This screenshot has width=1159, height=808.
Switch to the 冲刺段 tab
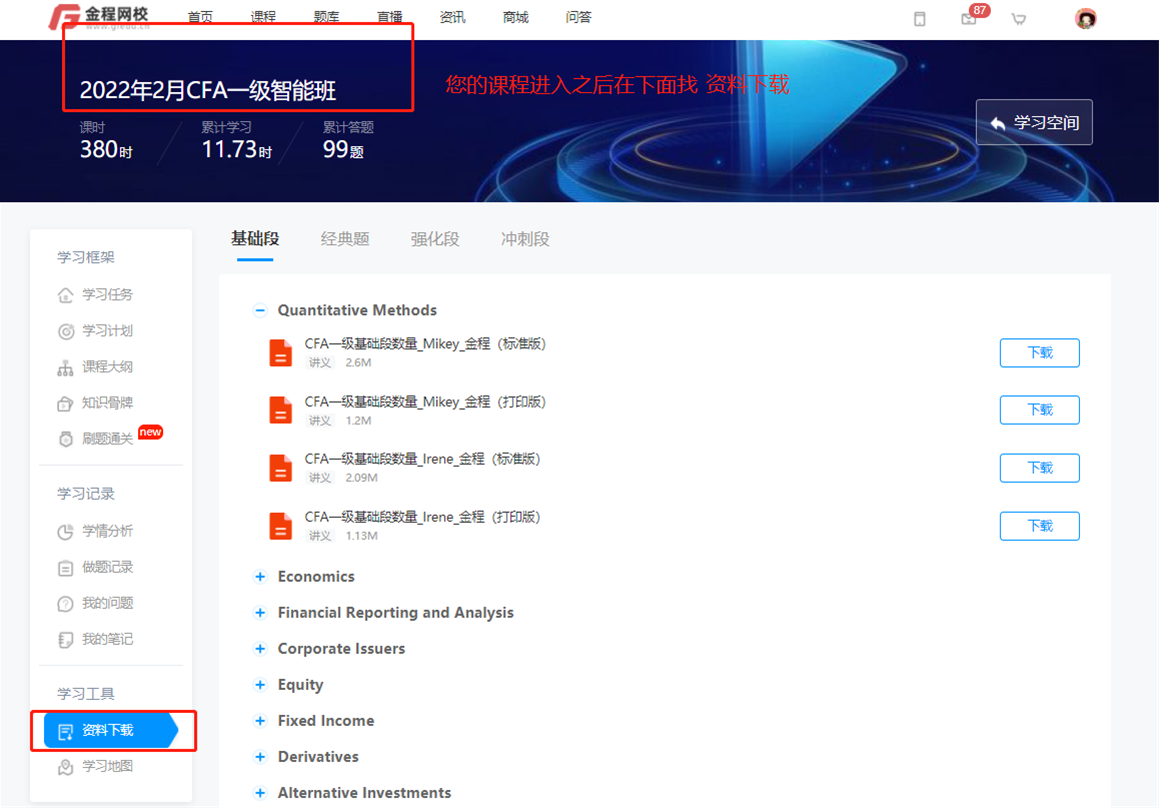(525, 239)
